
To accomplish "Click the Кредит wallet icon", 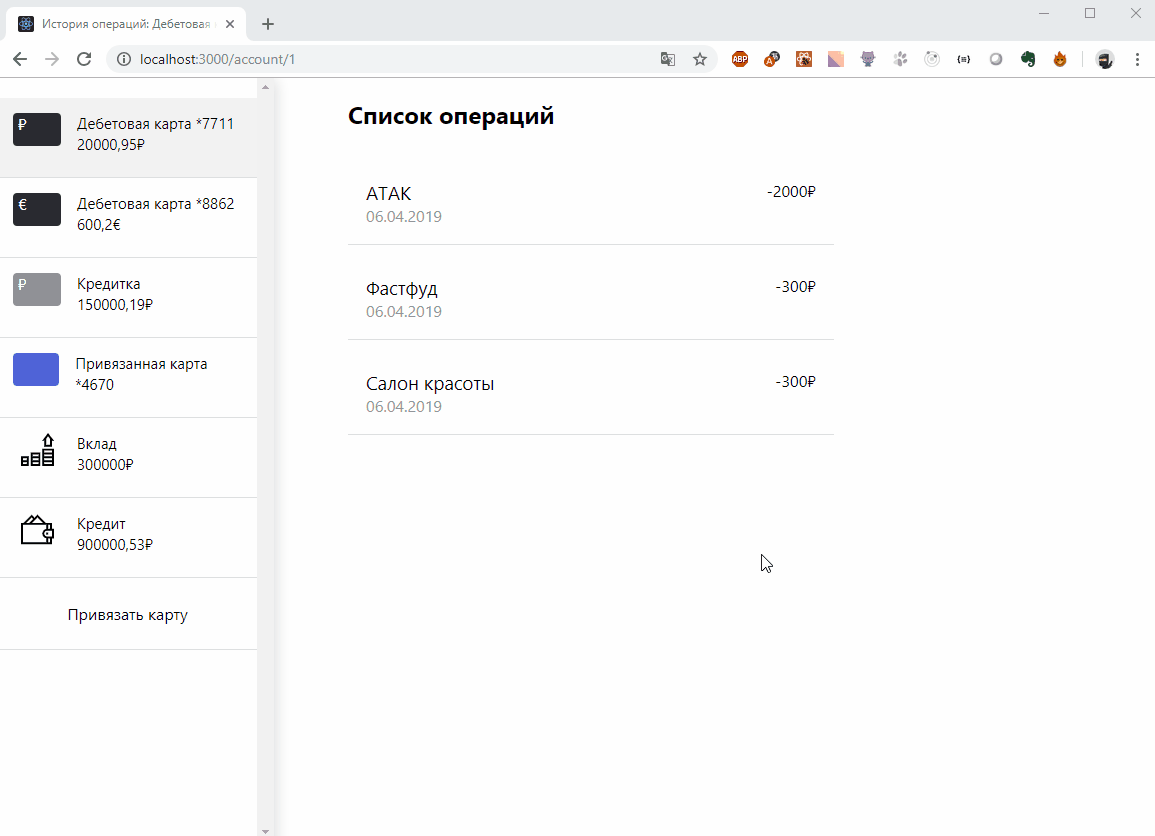I will (37, 530).
